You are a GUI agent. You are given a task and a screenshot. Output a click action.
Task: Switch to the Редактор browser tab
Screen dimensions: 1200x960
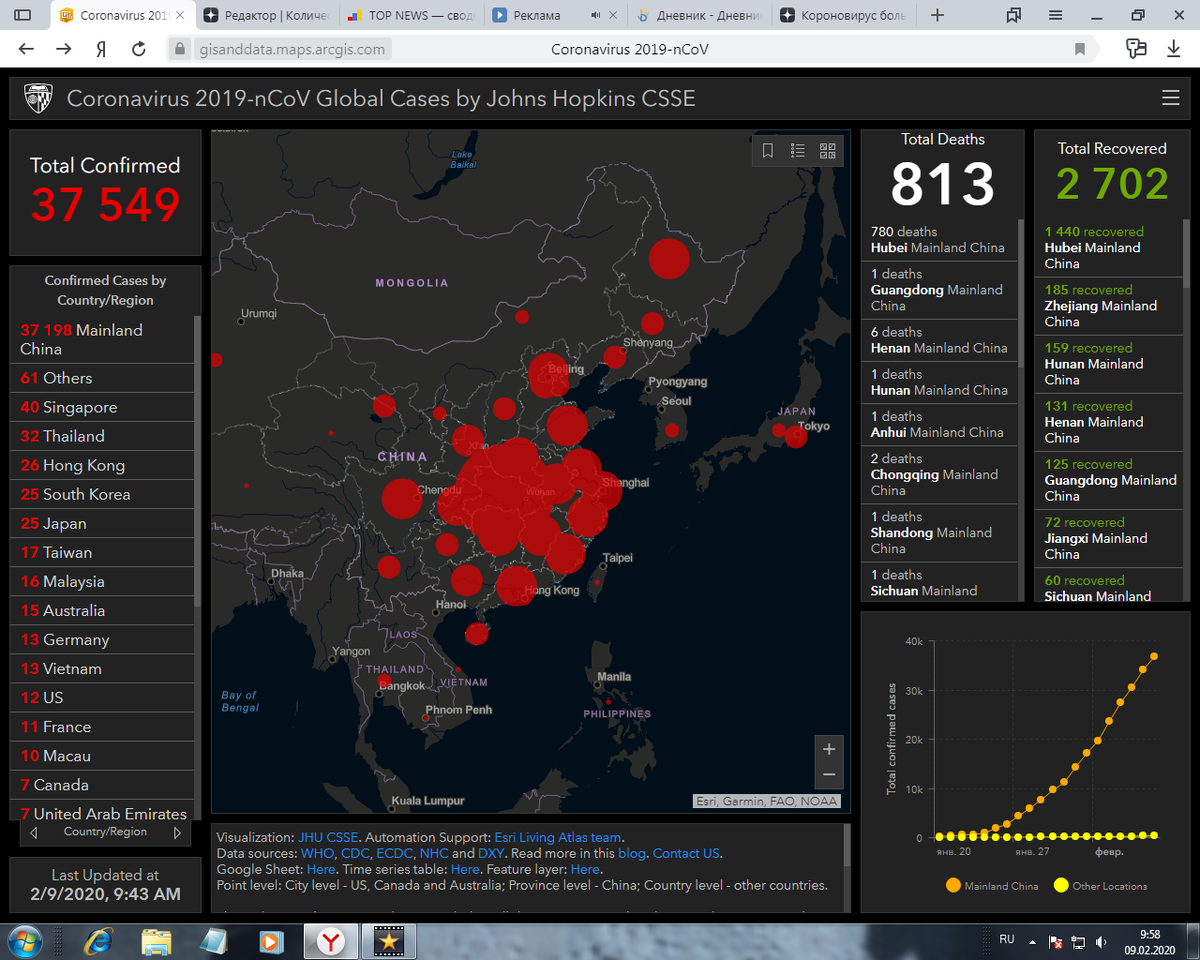click(266, 15)
